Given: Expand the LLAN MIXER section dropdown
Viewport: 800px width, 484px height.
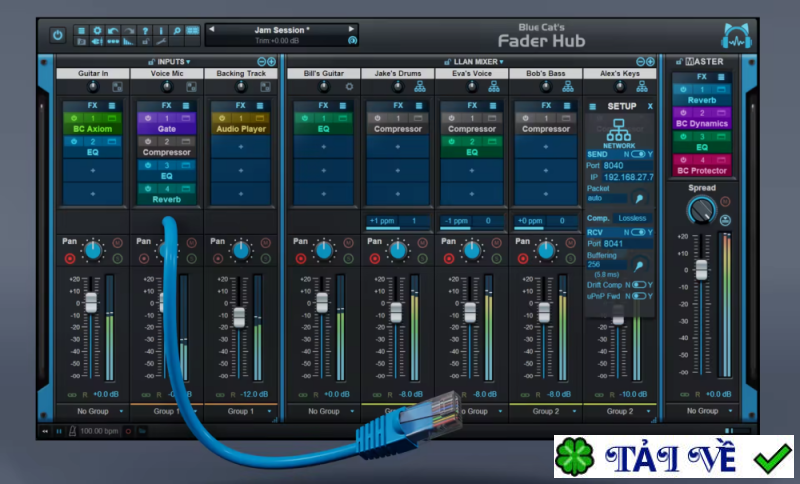Looking at the screenshot, I should click(x=501, y=62).
